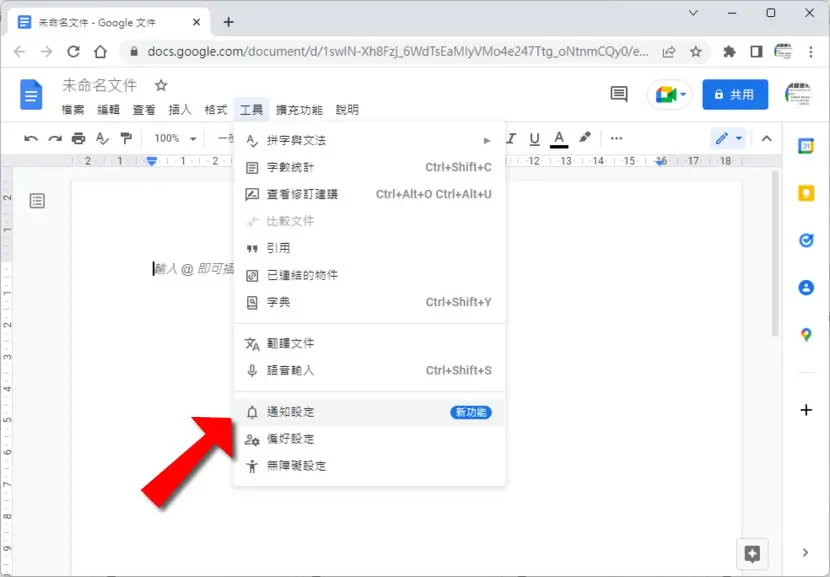The height and width of the screenshot is (577, 830).
Task: Click the paint format roller icon
Action: pyautogui.click(x=126, y=139)
